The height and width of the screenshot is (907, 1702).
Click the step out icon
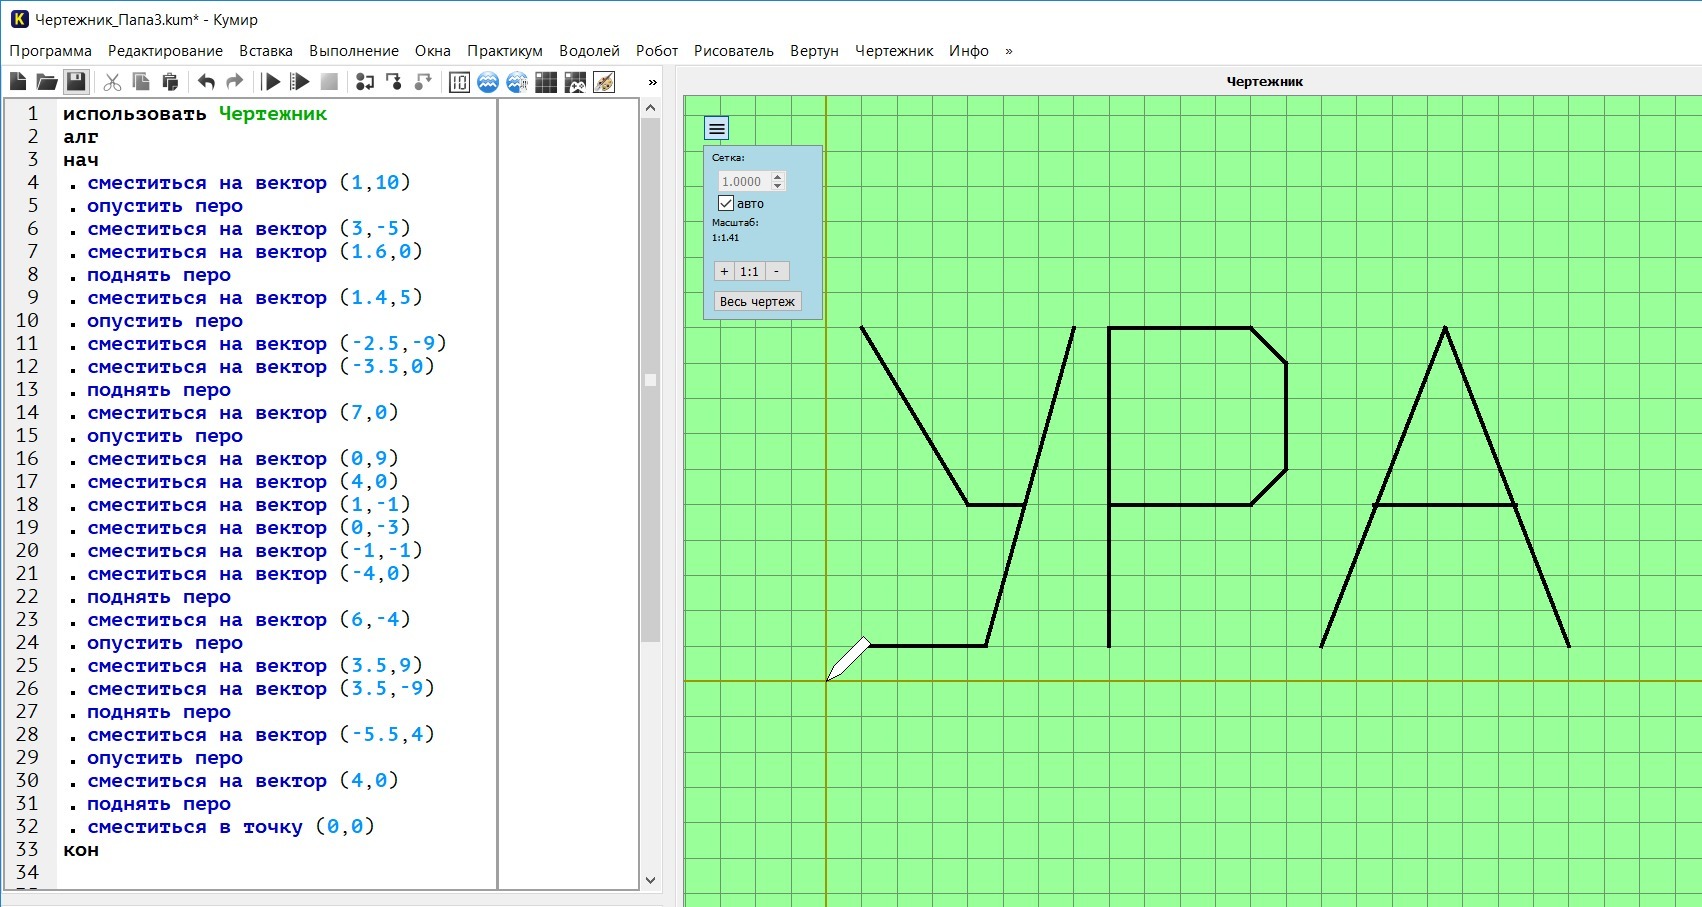[x=423, y=82]
